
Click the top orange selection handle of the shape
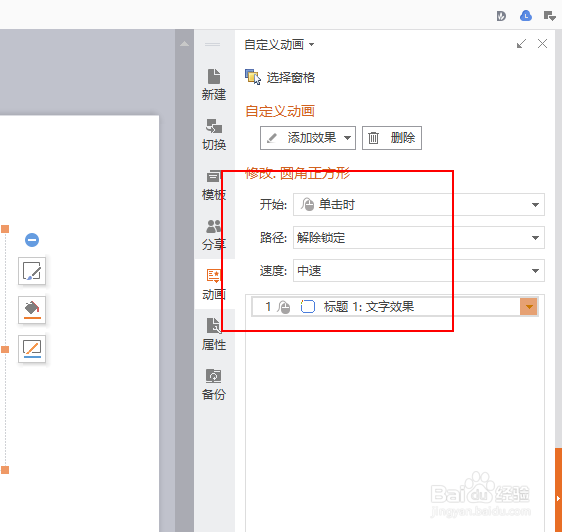(x=5, y=229)
